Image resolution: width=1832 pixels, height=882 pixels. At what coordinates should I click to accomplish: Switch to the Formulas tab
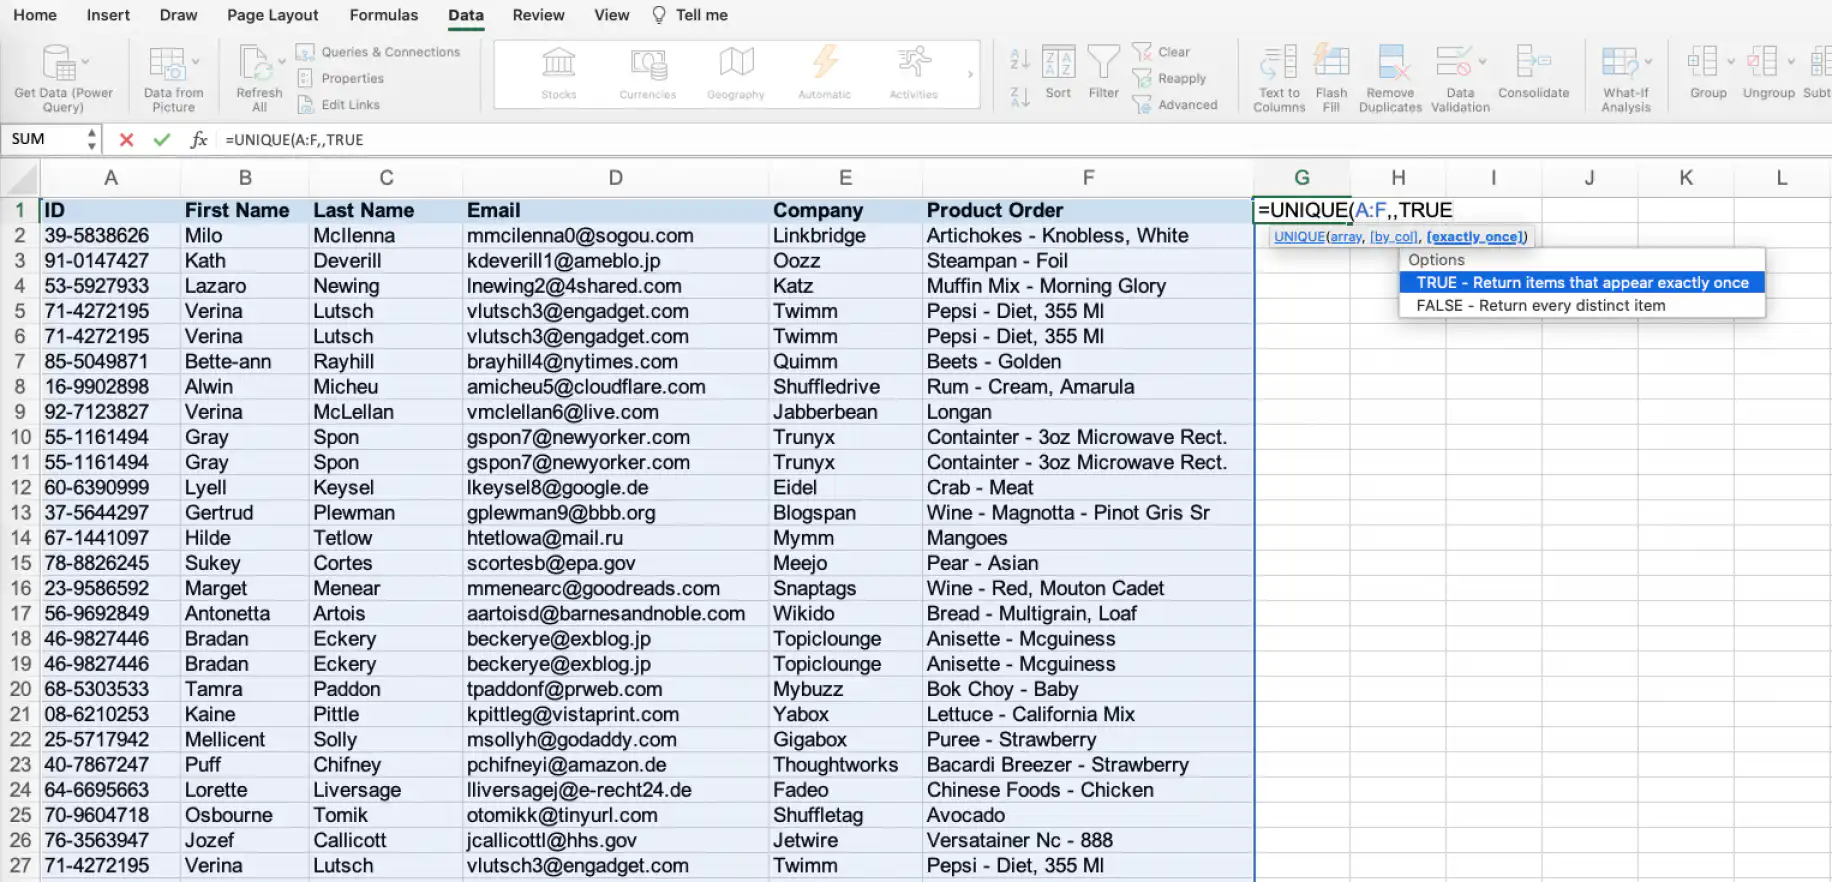pyautogui.click(x=384, y=15)
